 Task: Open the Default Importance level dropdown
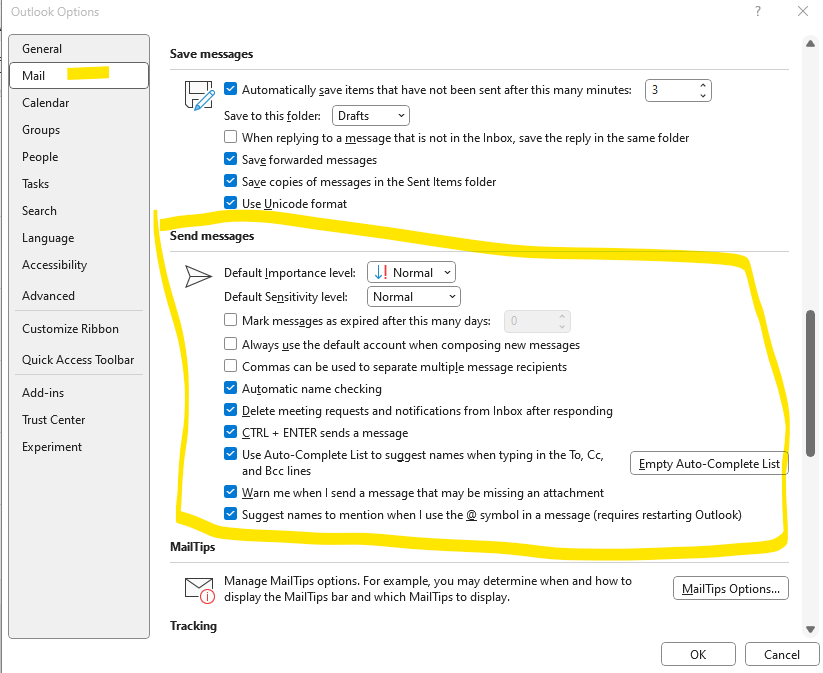click(x=411, y=272)
